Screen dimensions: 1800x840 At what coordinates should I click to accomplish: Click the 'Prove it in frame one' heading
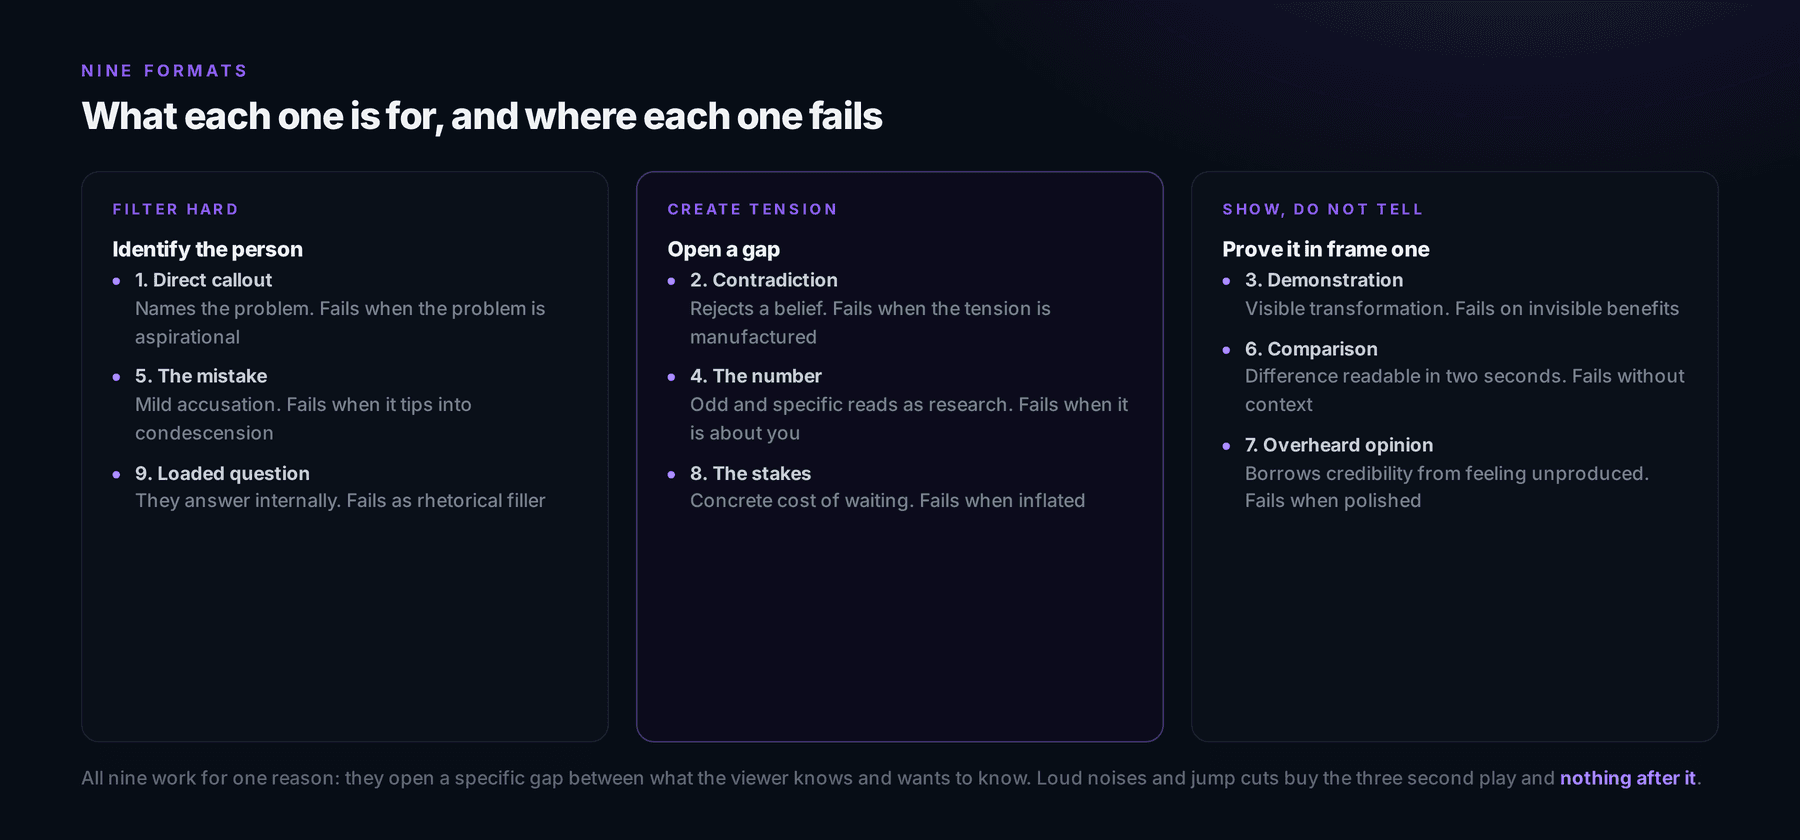1325,249
